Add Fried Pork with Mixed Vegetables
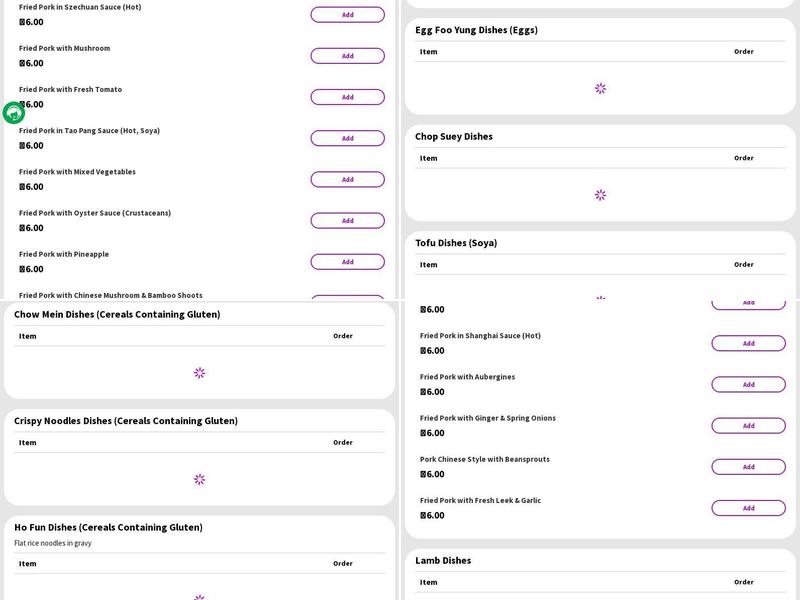The width and height of the screenshot is (800, 600). click(x=347, y=180)
